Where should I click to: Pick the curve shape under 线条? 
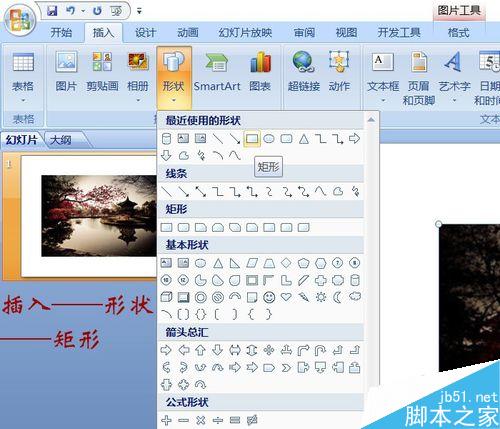321,192
